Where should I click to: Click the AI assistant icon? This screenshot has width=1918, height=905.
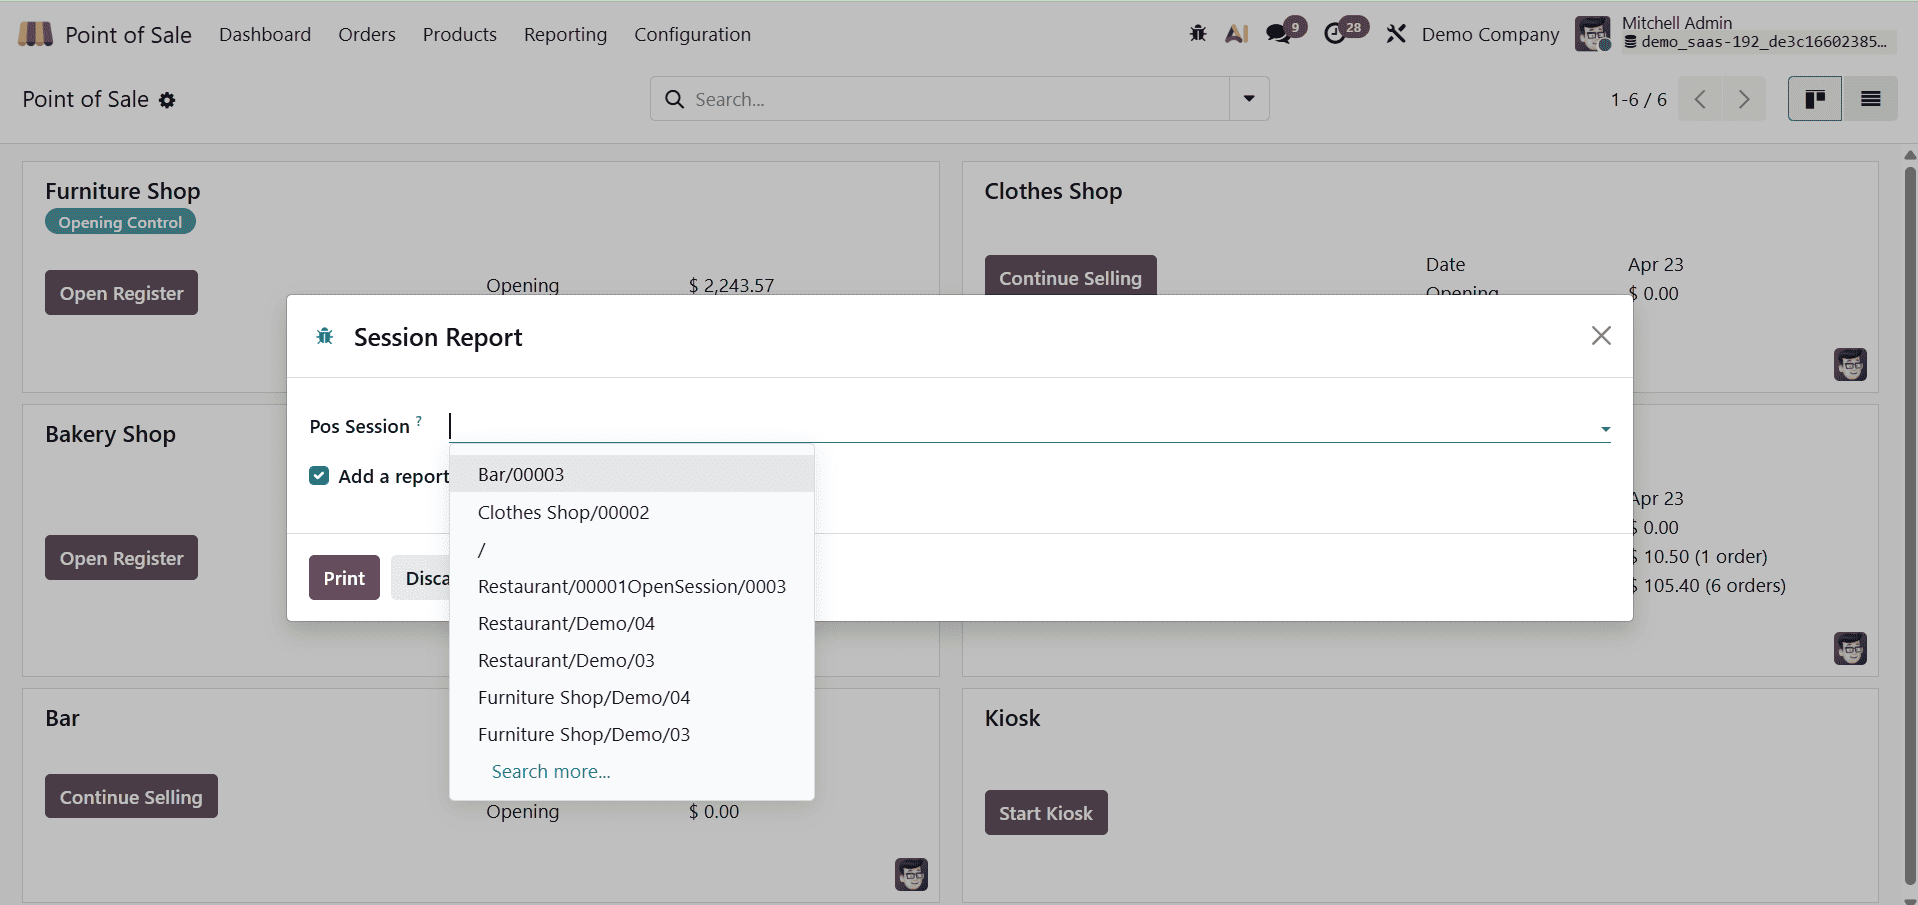point(1237,33)
